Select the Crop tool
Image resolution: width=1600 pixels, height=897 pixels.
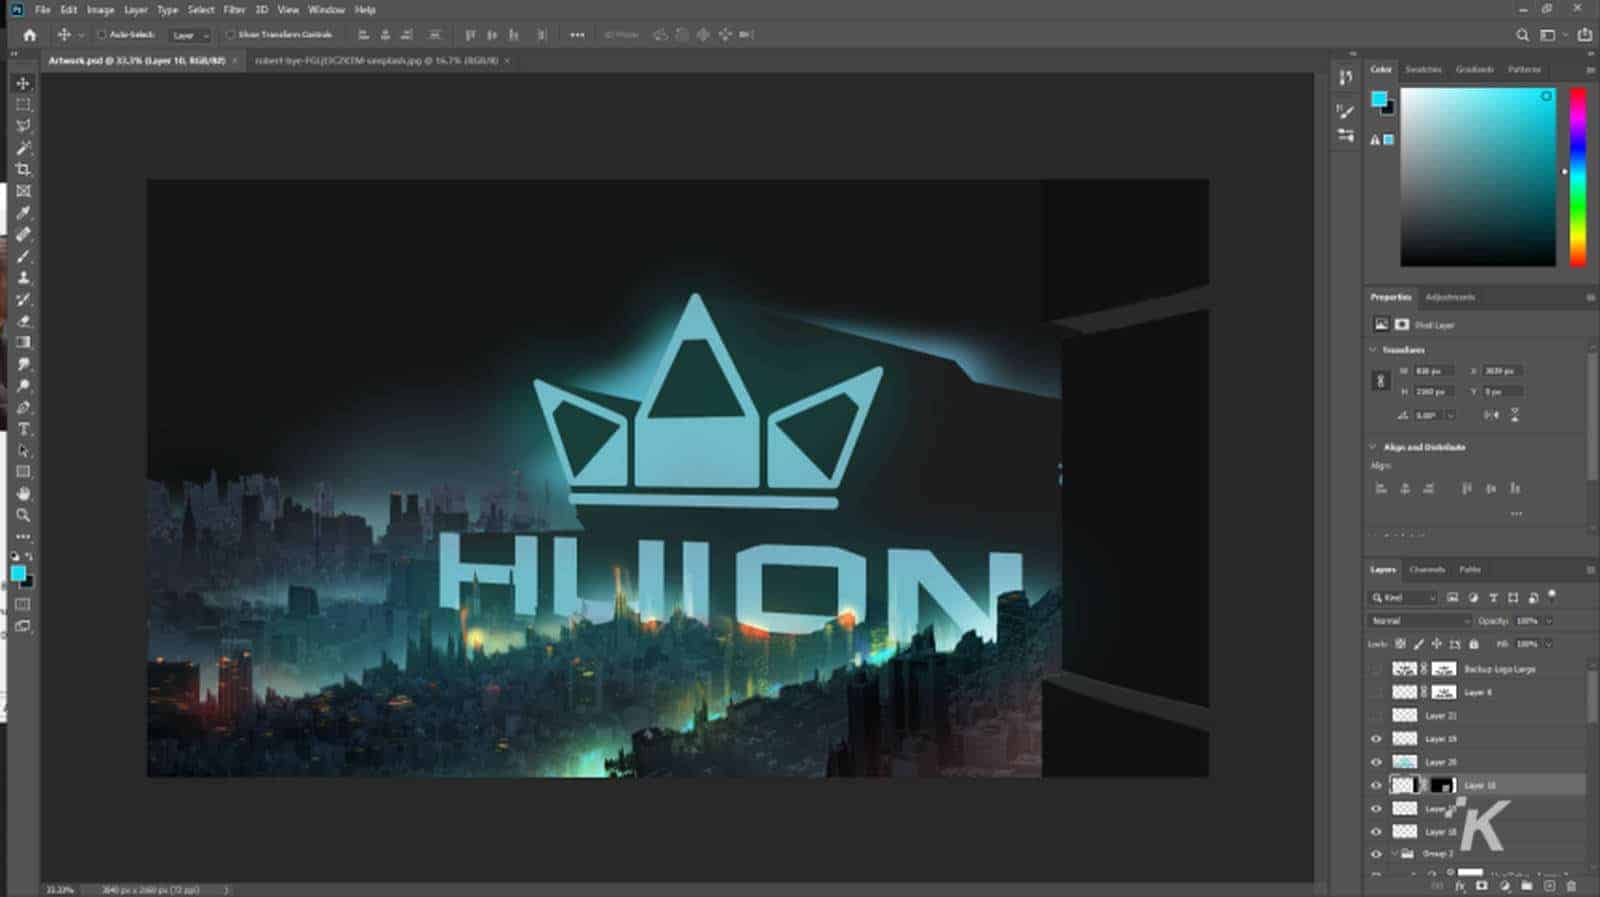pos(23,169)
